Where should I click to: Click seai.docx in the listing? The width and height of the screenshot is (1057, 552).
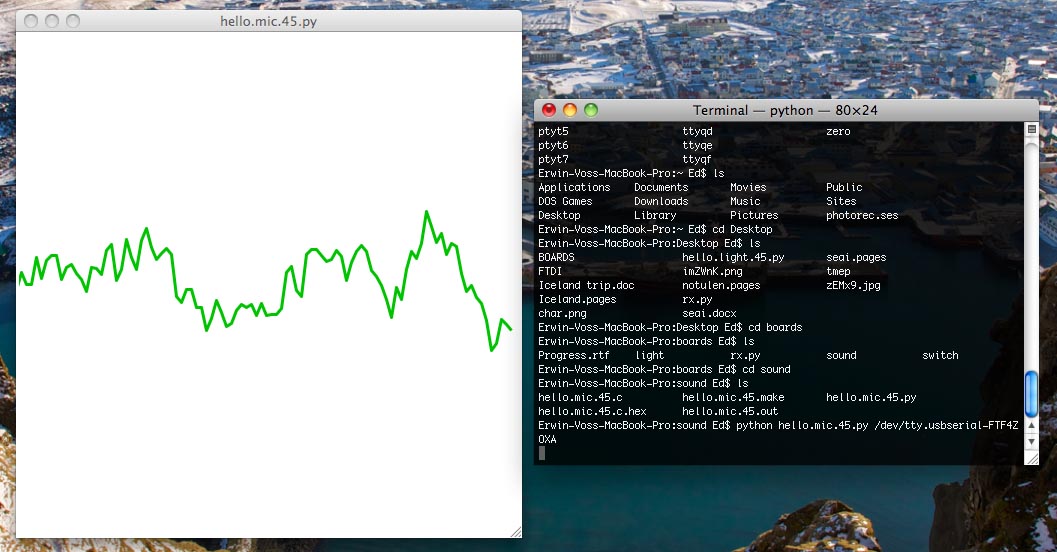pos(709,314)
